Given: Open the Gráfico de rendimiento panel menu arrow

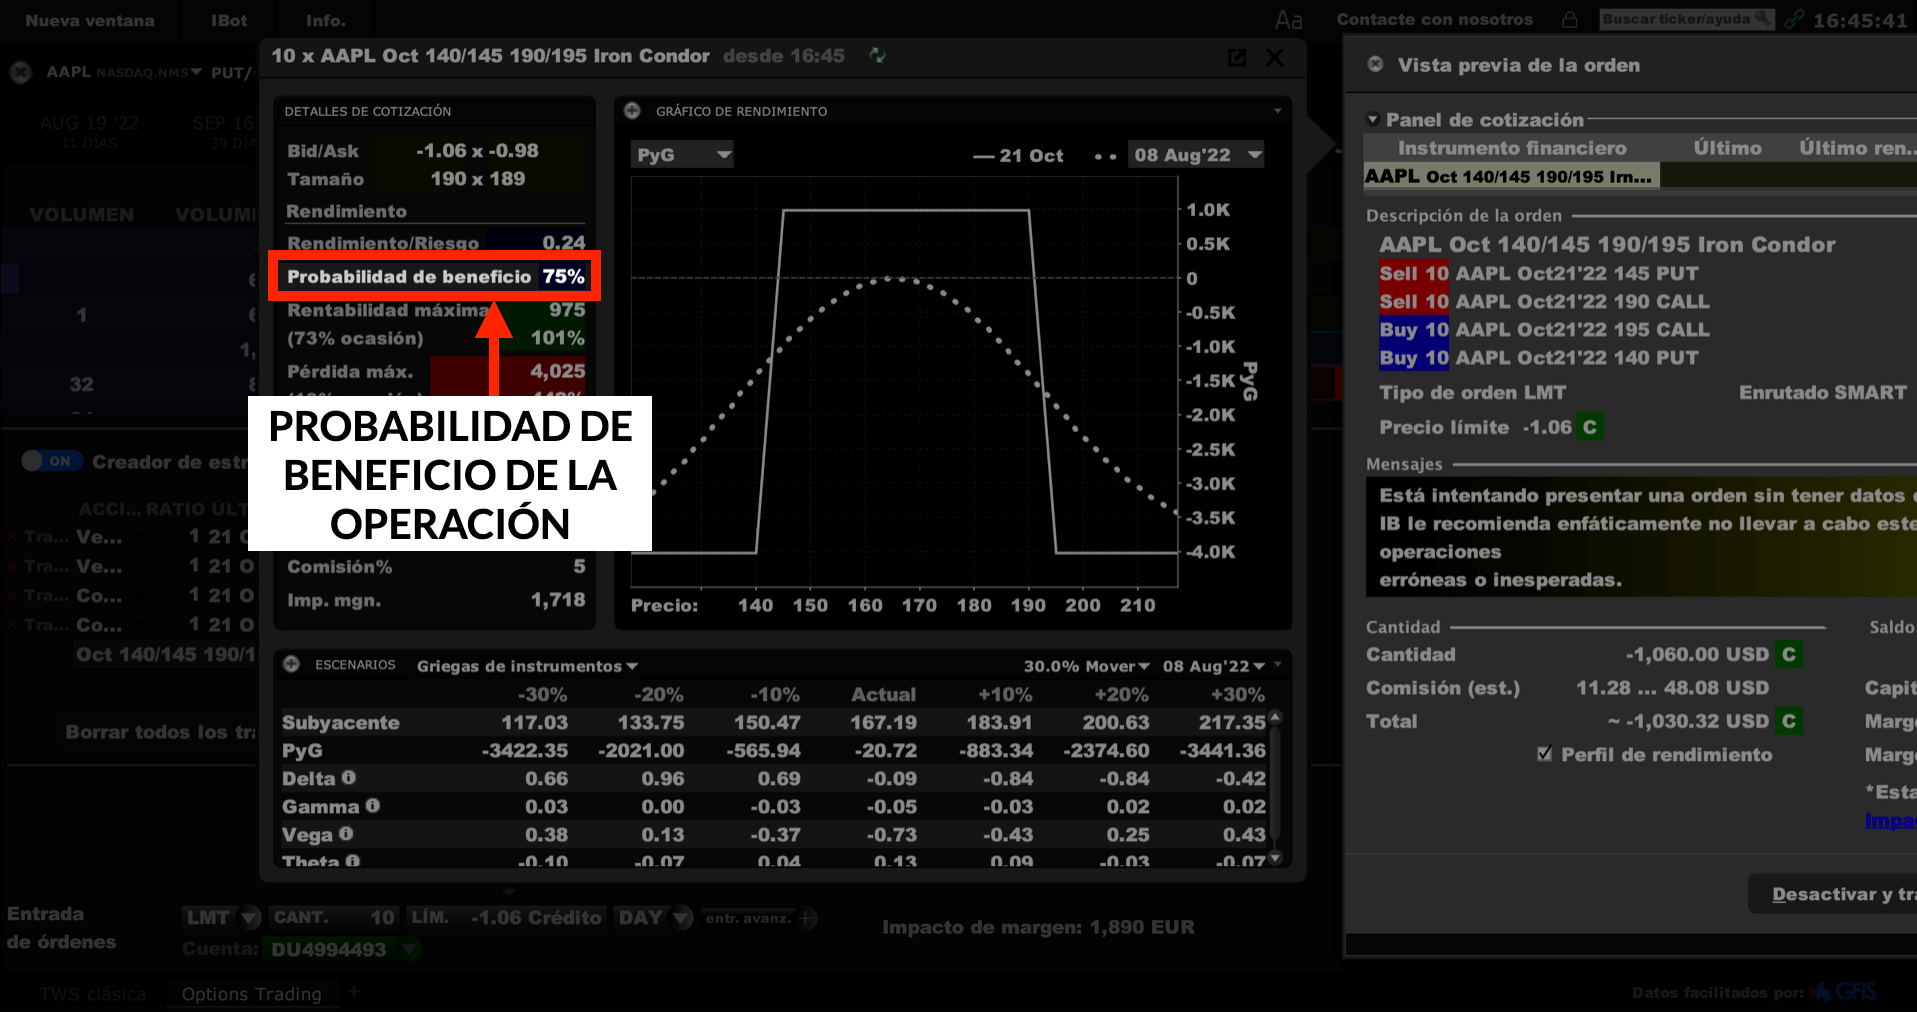Looking at the screenshot, I should (x=1277, y=111).
